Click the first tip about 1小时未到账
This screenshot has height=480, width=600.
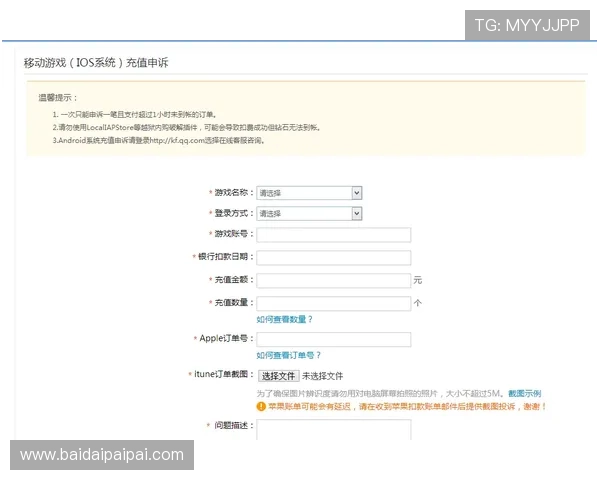tap(135, 114)
